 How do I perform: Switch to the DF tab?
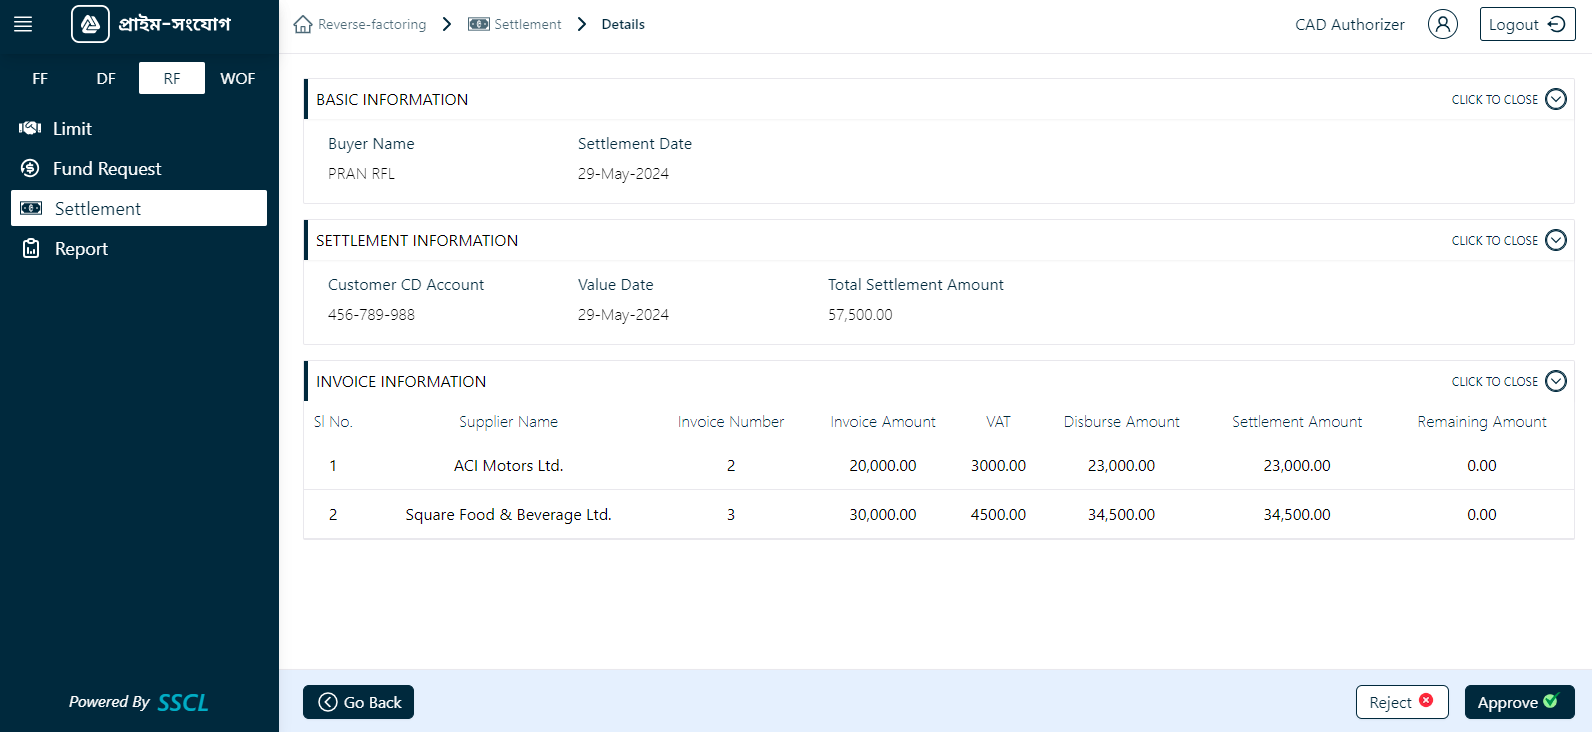coord(106,78)
